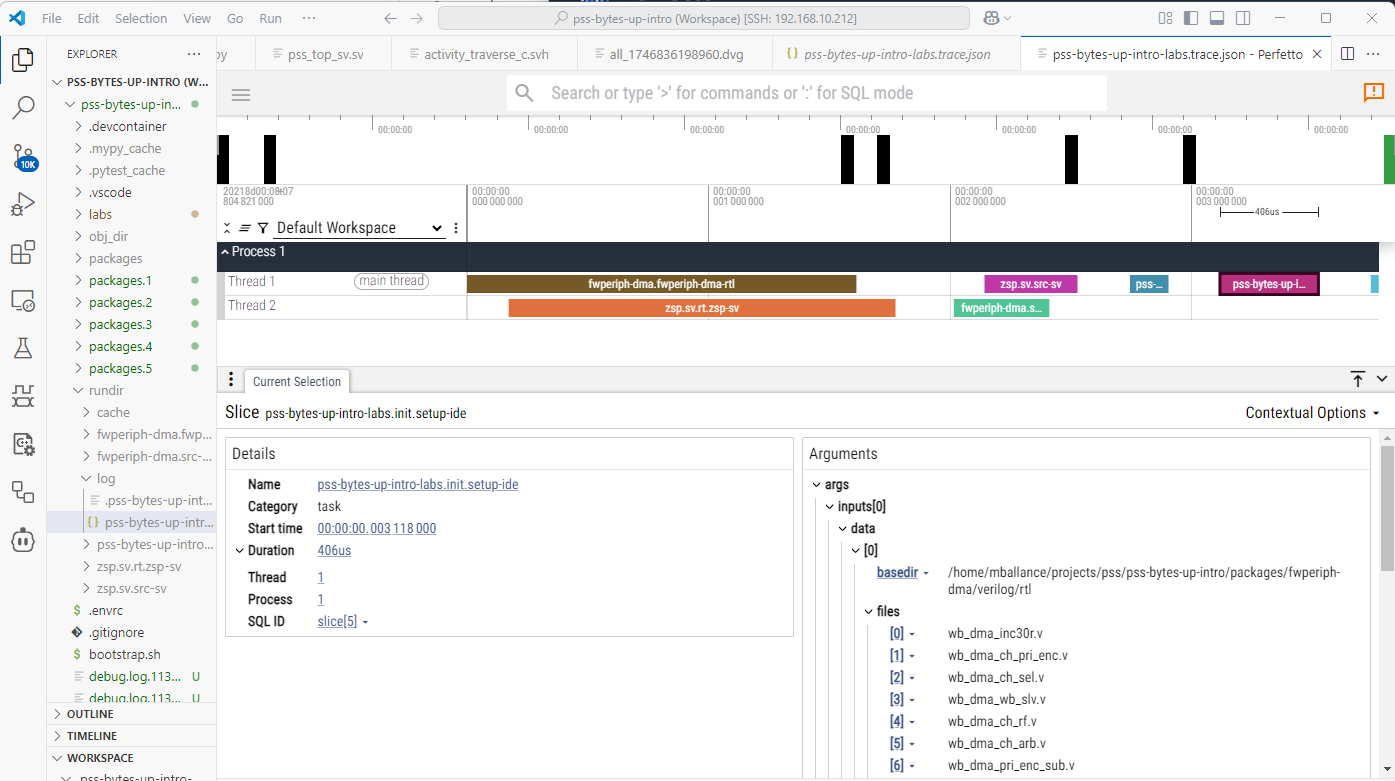The image size is (1395, 781).
Task: Click the 406us duration link
Action: point(334,550)
